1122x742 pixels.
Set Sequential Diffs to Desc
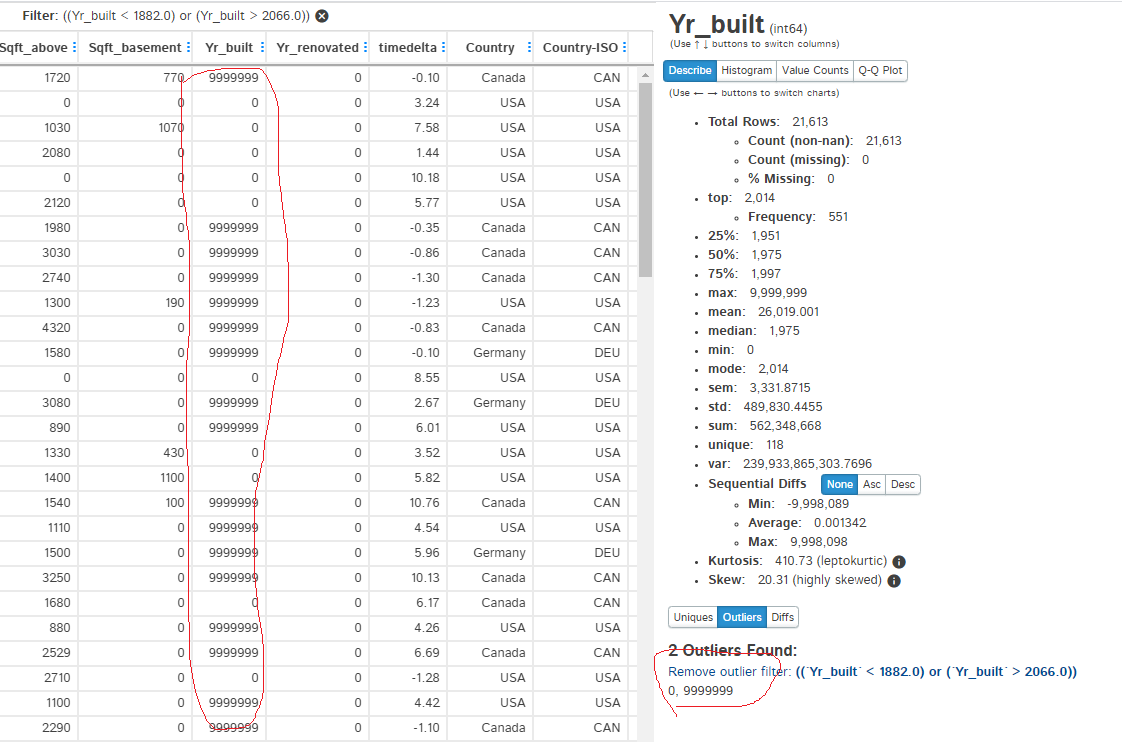pos(902,484)
